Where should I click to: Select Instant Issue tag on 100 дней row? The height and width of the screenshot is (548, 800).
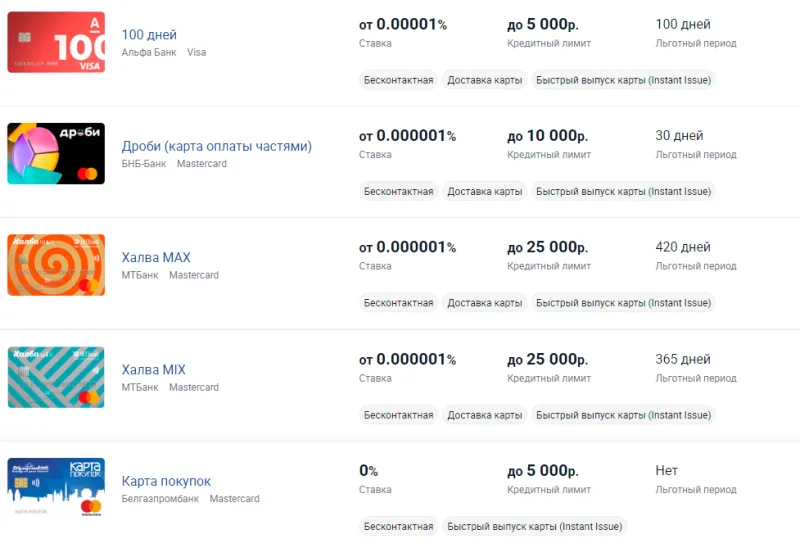pos(623,80)
